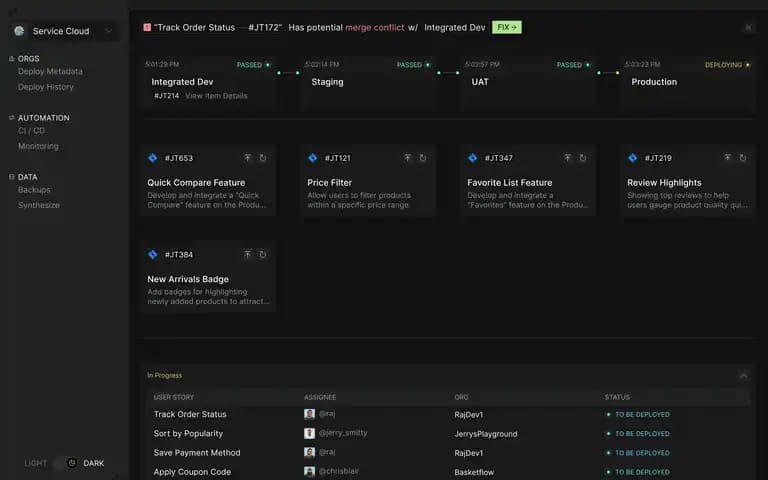Screen dimensions: 768x480
Task: Click the USER STORY column header
Action: click(x=173, y=397)
